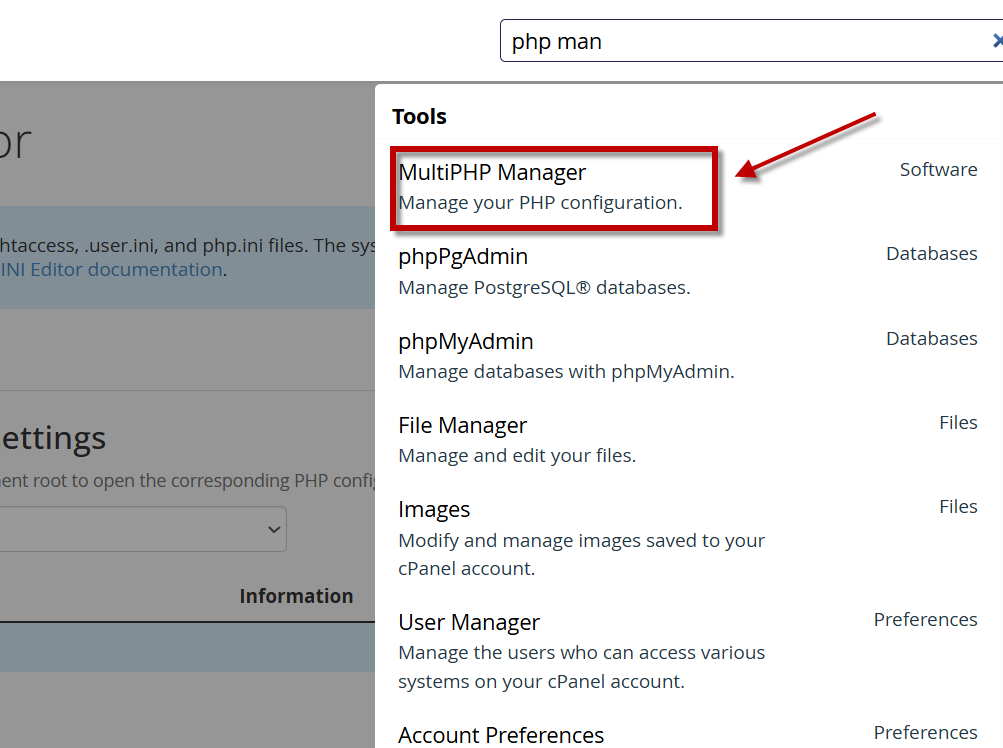Click the Preferences label beside User Manager
Screen dimensions: 1003x748
(925, 620)
